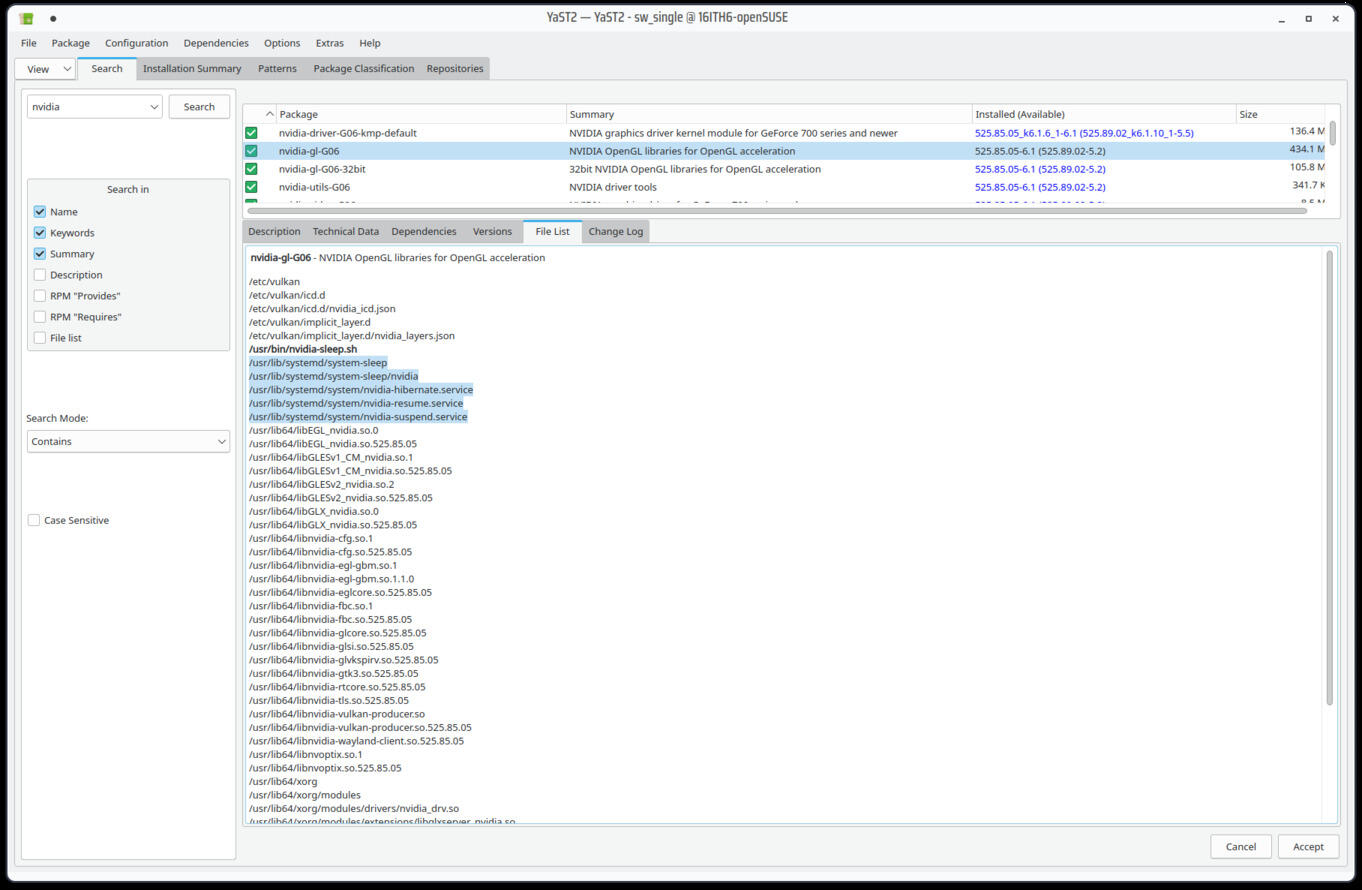Open the Dependencies details tab
The height and width of the screenshot is (890, 1362).
[x=424, y=232]
